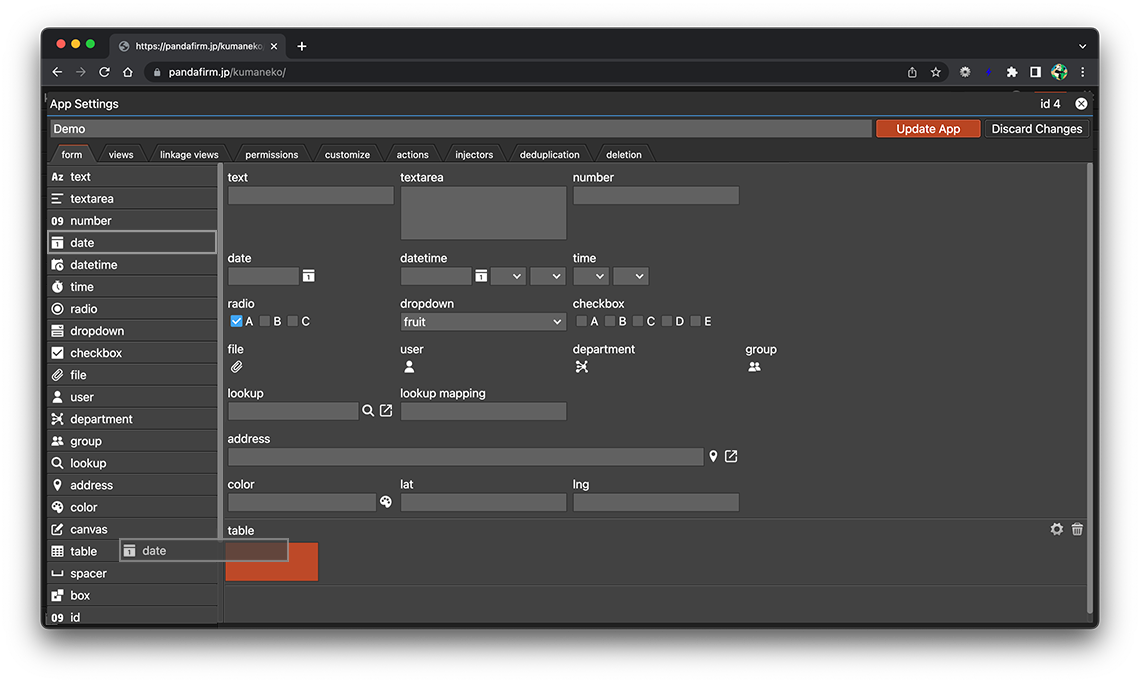Switch to the permissions tab

271,155
